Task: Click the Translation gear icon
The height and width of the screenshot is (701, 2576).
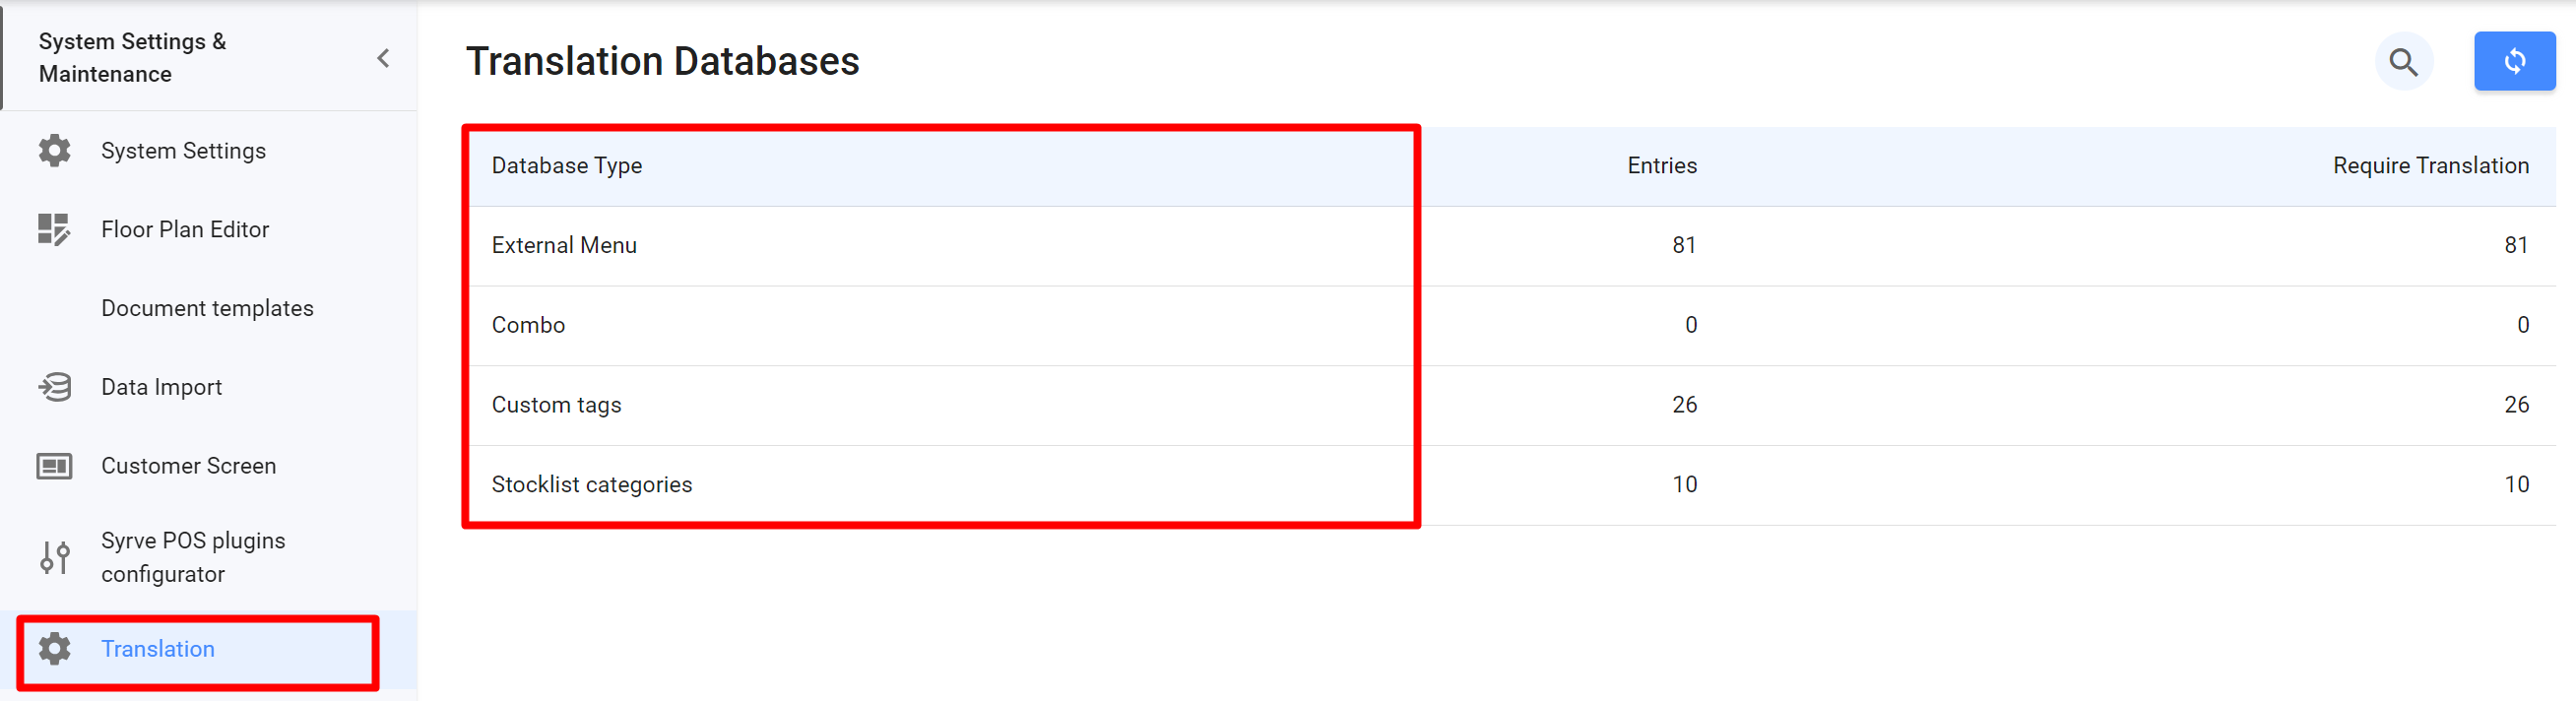Action: [55, 649]
